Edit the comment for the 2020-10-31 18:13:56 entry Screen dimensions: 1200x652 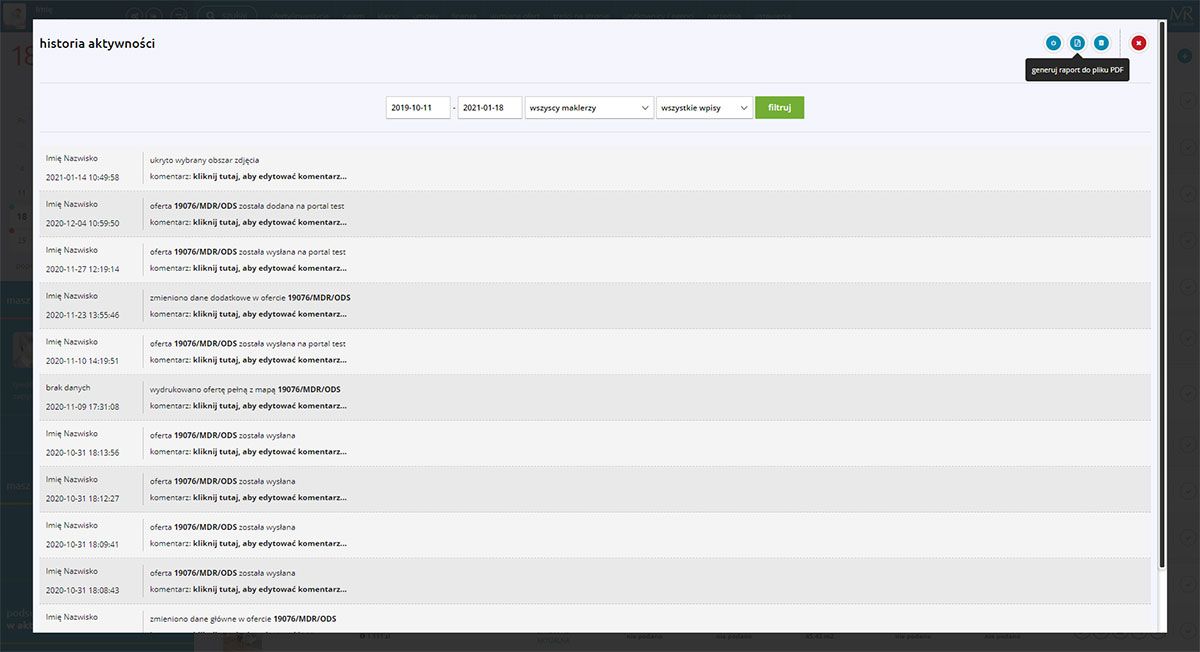coord(270,452)
